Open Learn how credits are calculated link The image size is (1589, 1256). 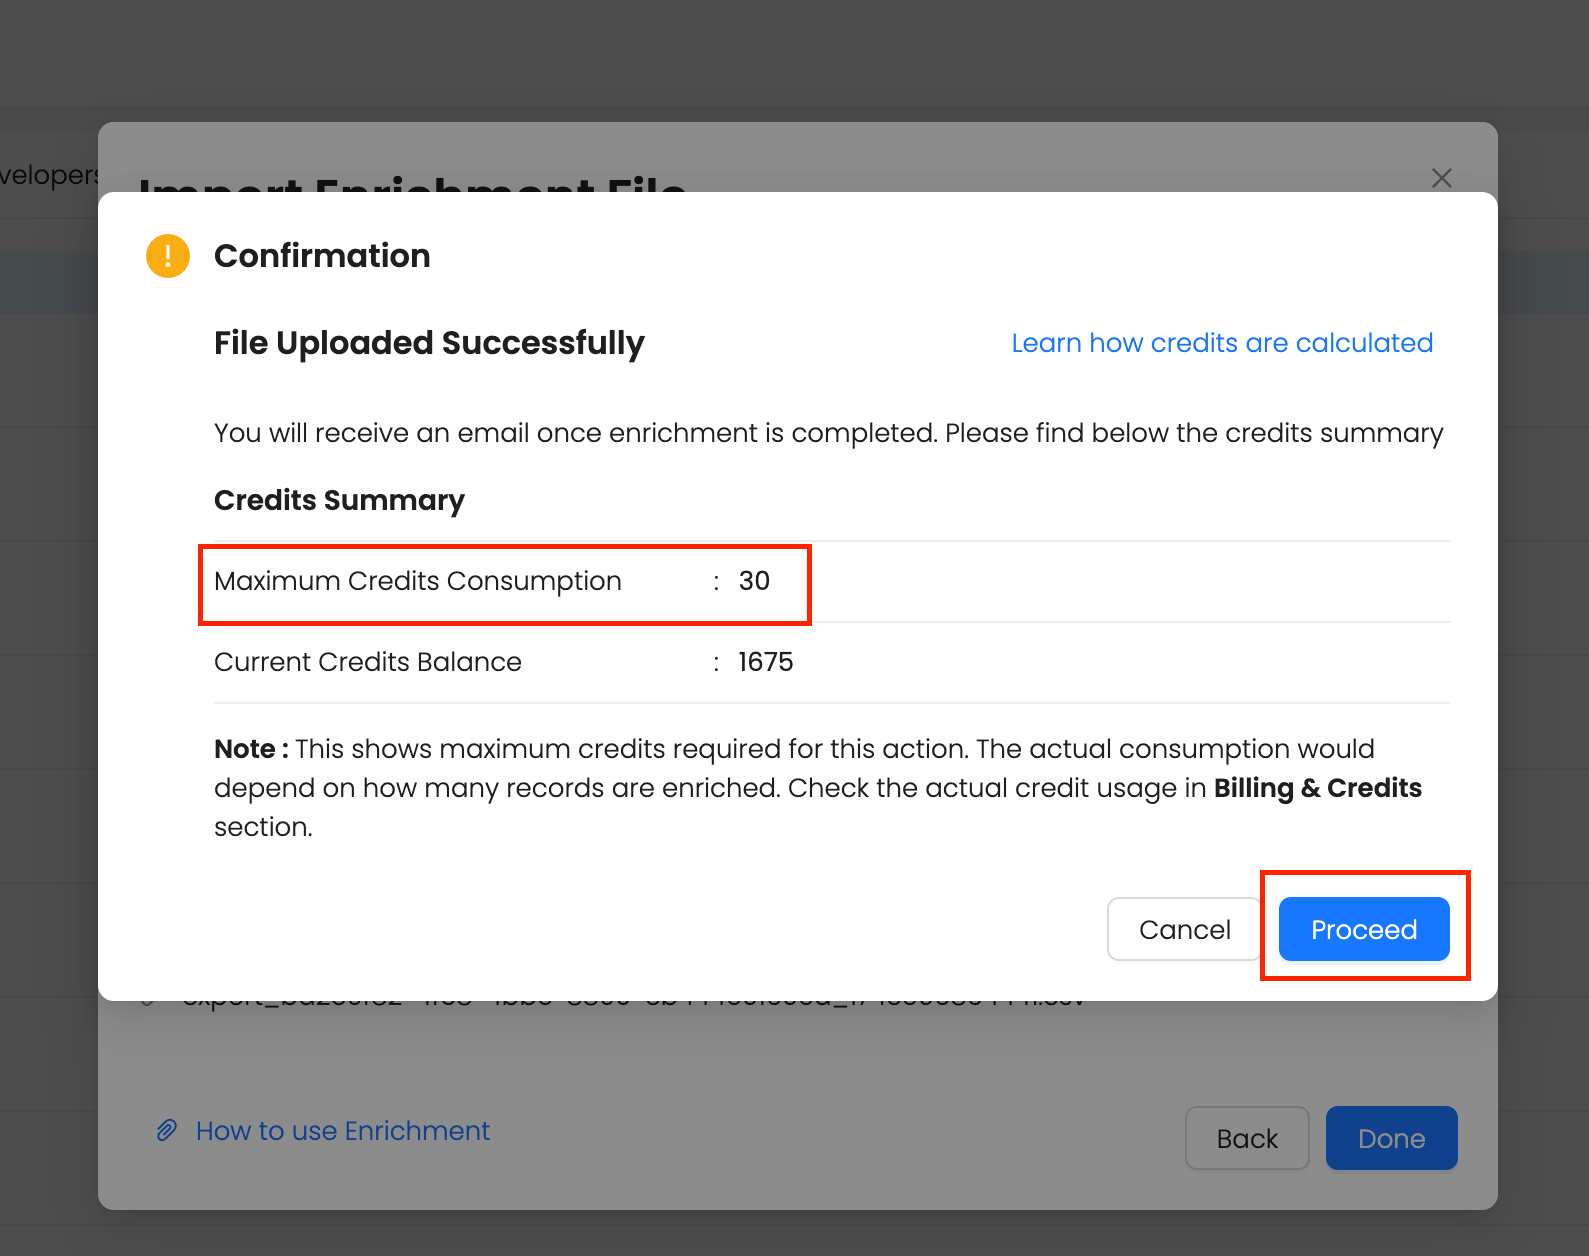[x=1222, y=343]
